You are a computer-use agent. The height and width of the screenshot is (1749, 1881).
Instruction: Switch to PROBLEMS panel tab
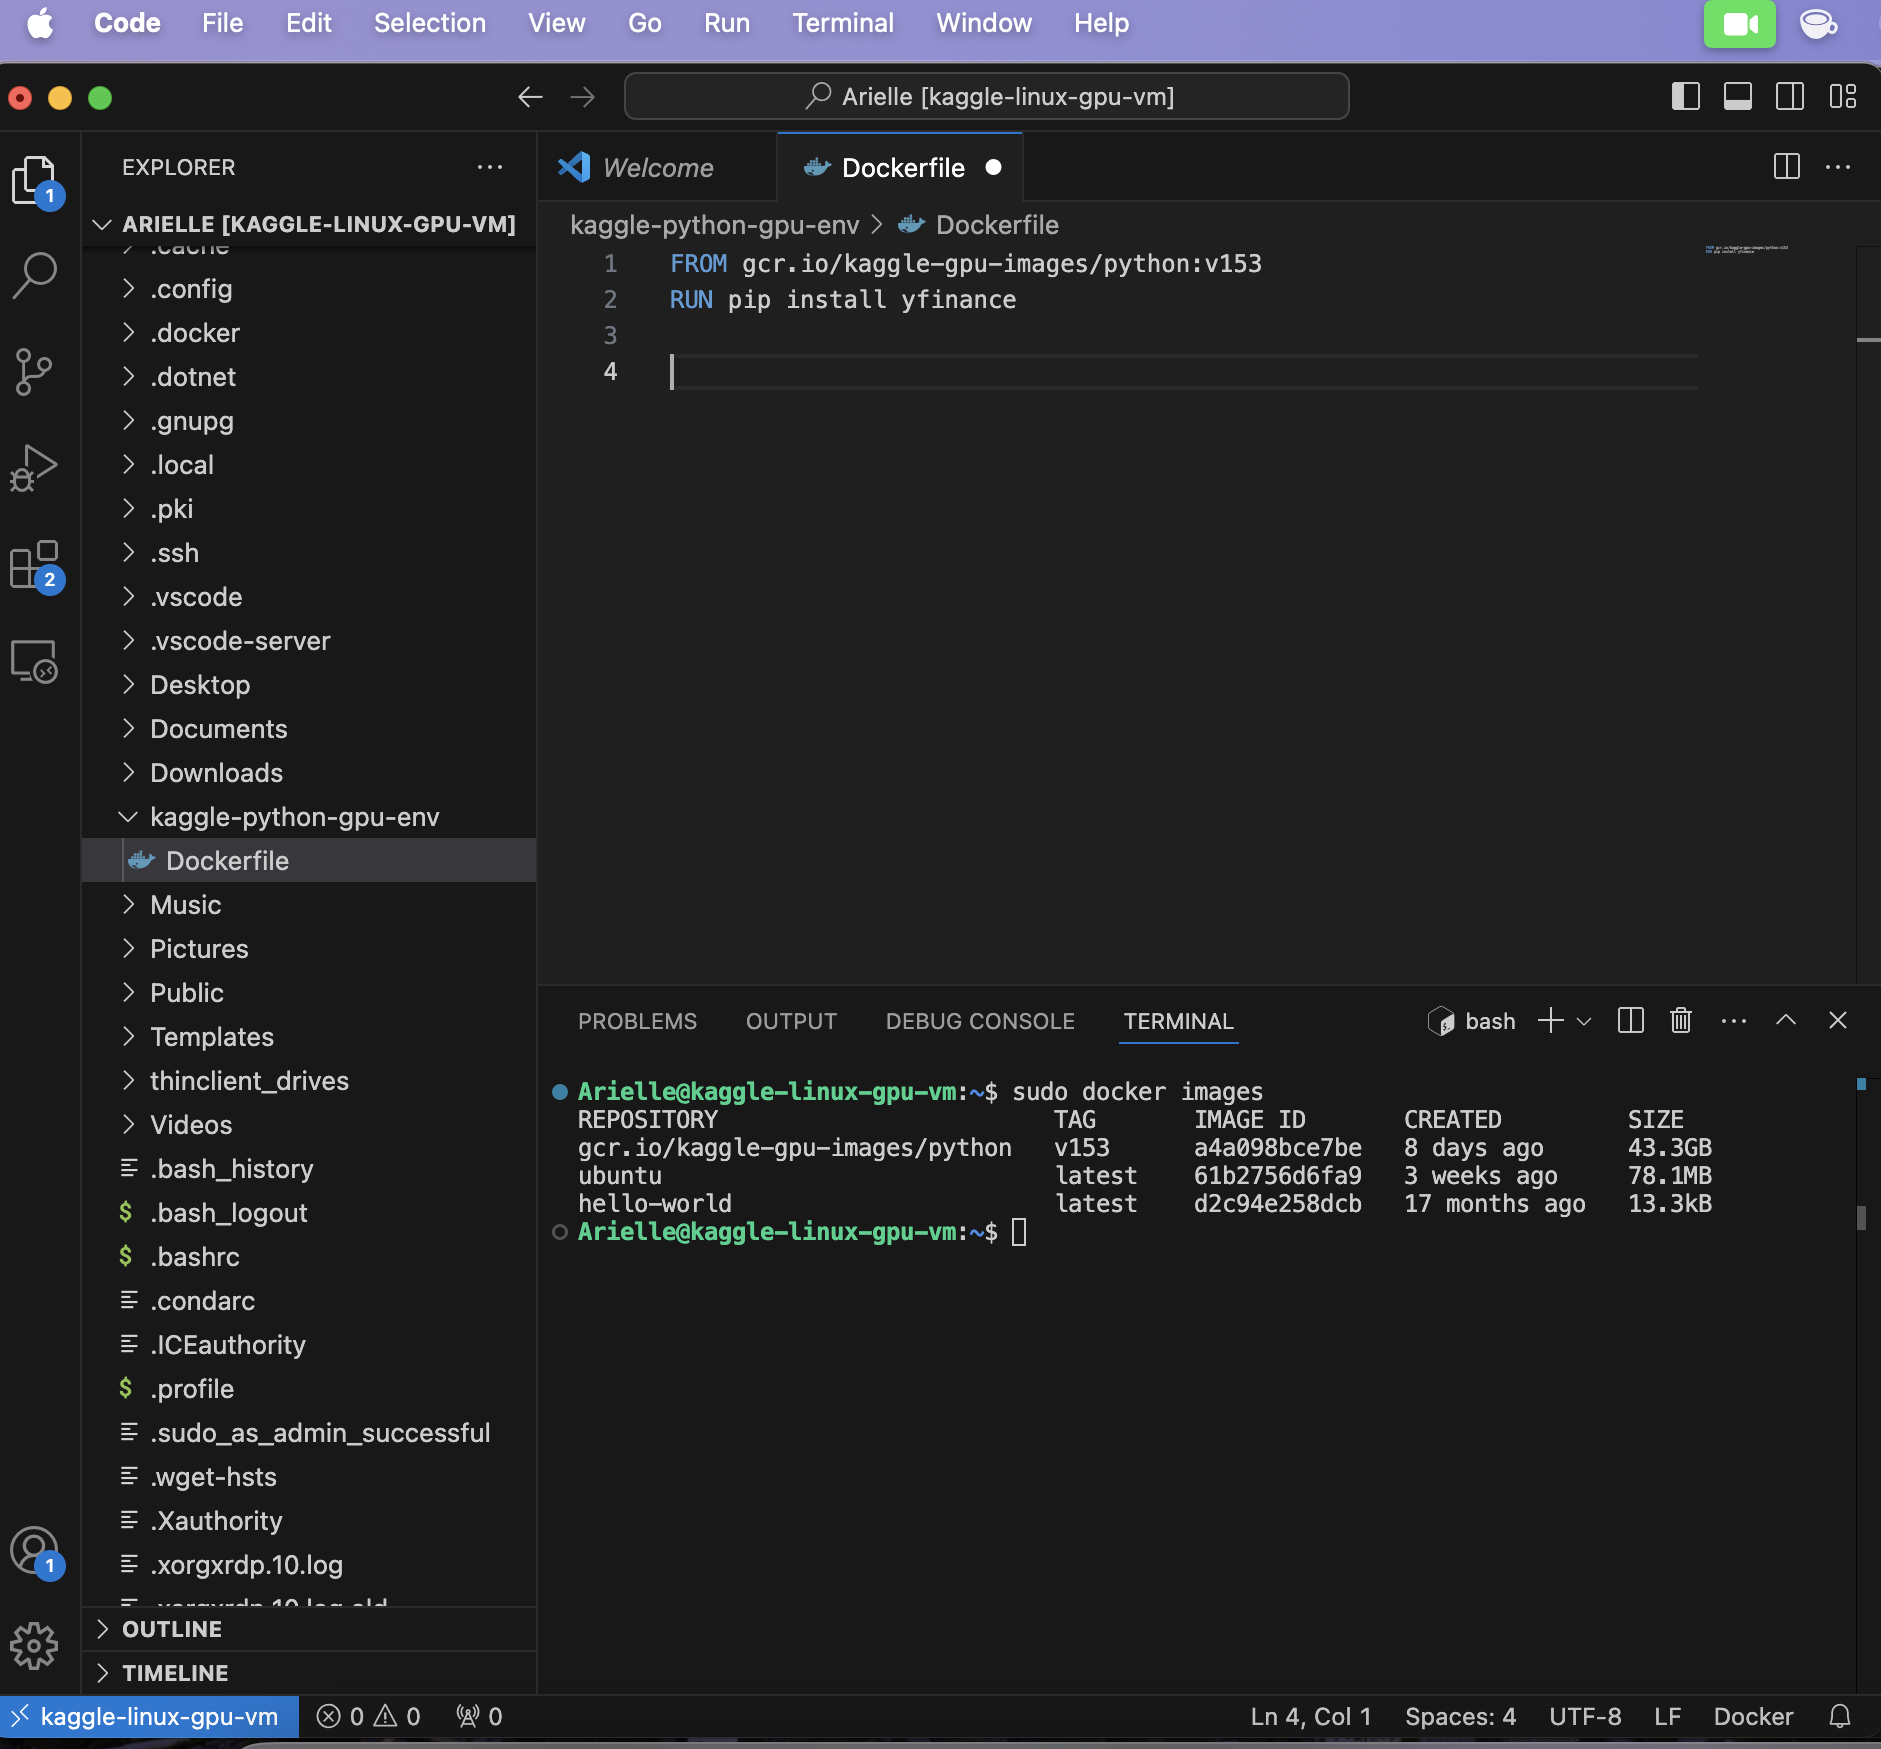coord(637,1021)
